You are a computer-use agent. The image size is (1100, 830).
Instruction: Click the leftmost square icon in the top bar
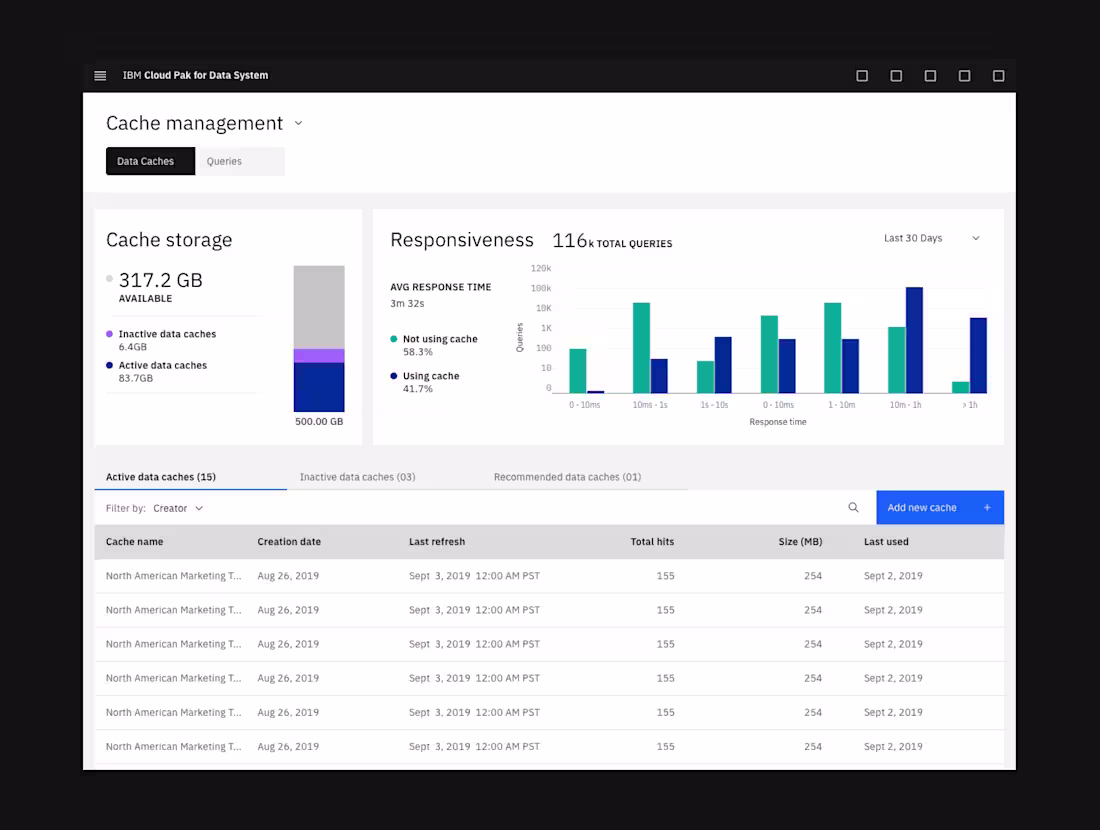tap(862, 75)
